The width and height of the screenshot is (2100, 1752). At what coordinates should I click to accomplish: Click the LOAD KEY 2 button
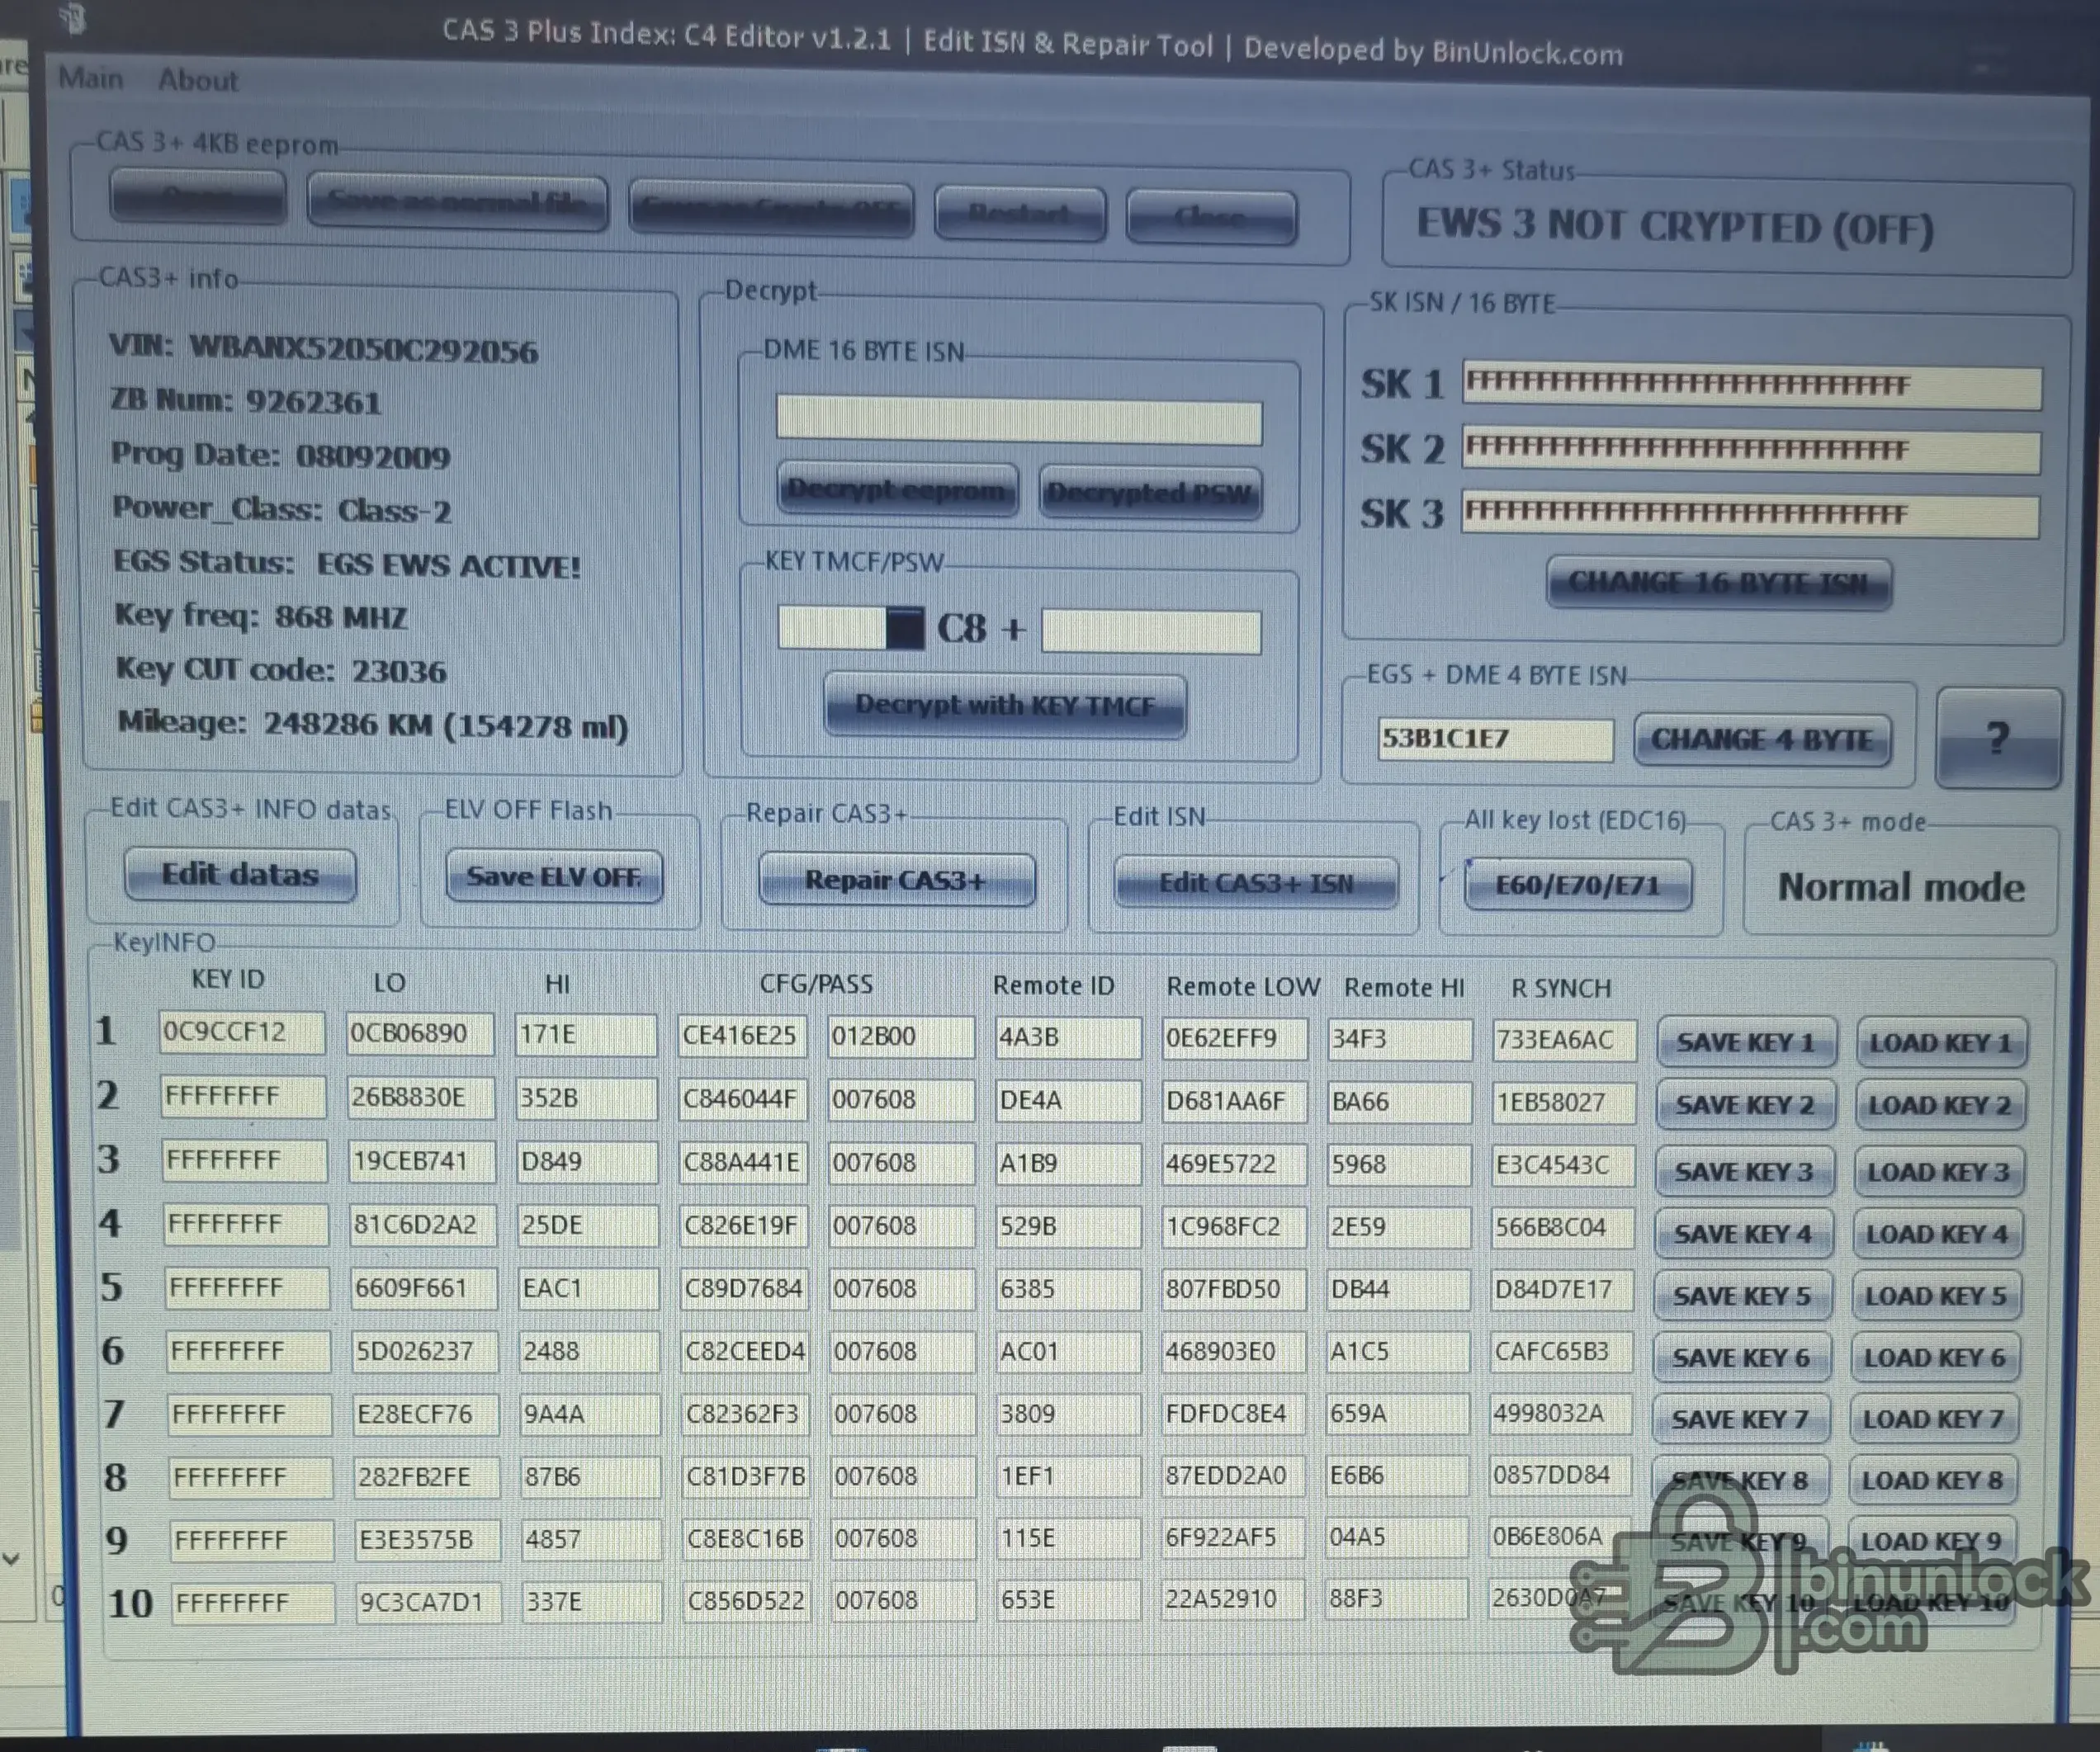click(1940, 1106)
